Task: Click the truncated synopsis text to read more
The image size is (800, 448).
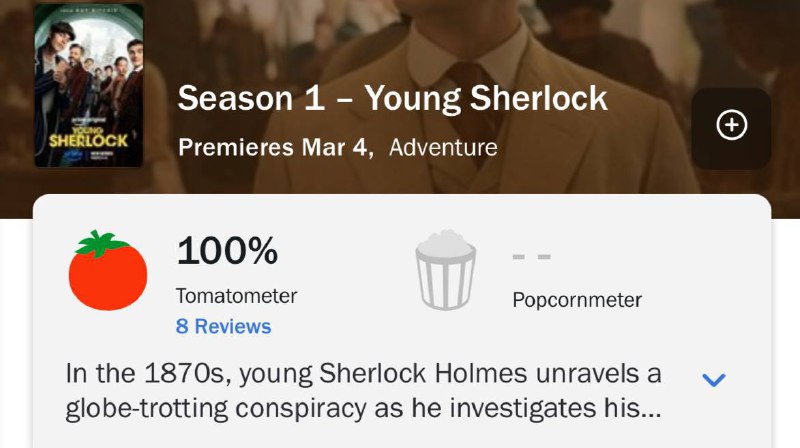Action: pyautogui.click(x=363, y=392)
